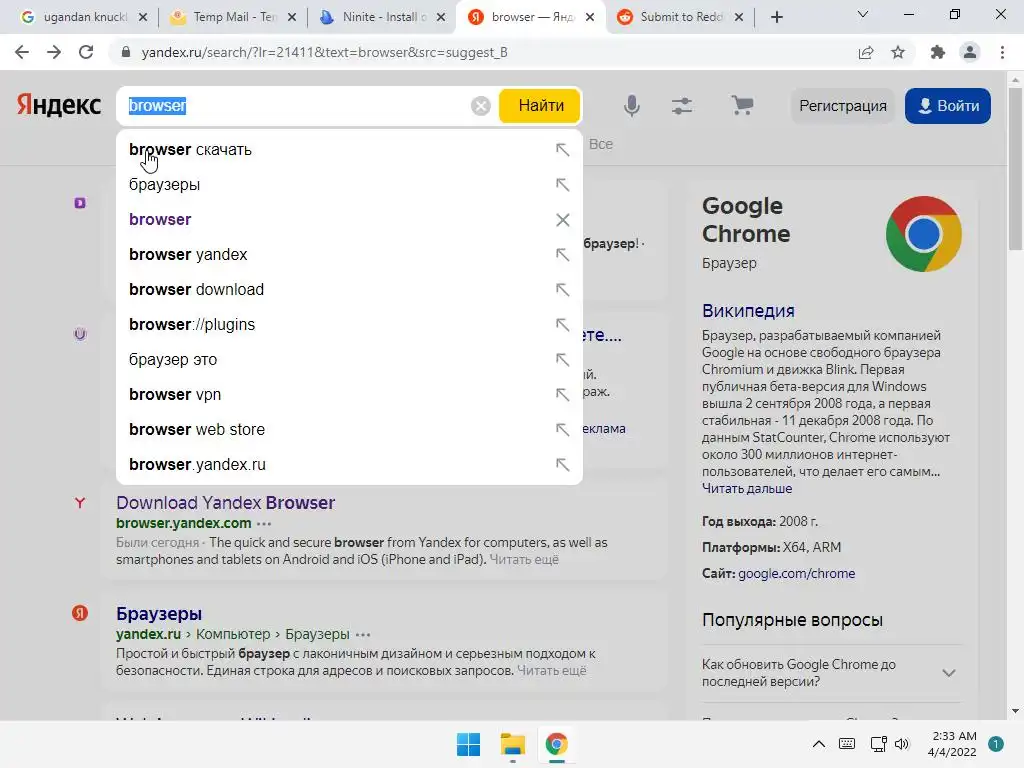Open the google.com/chrome site link
Viewport: 1024px width, 768px height.
coord(796,573)
